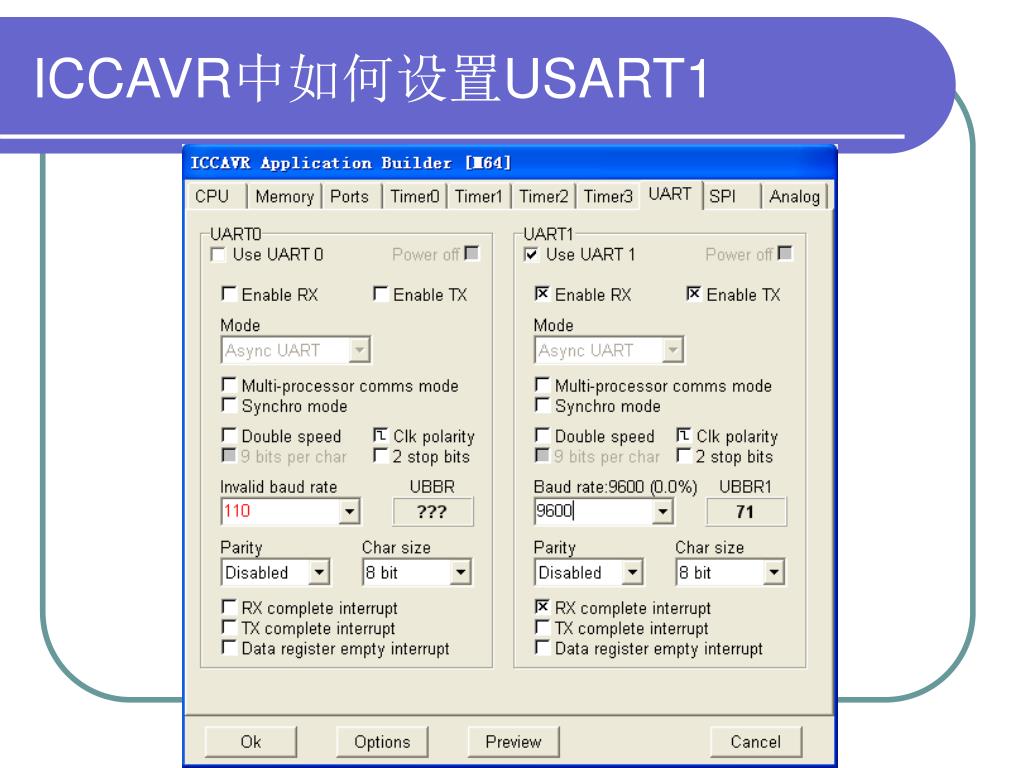Select the UART tab
1024x768 pixels.
pyautogui.click(x=670, y=195)
